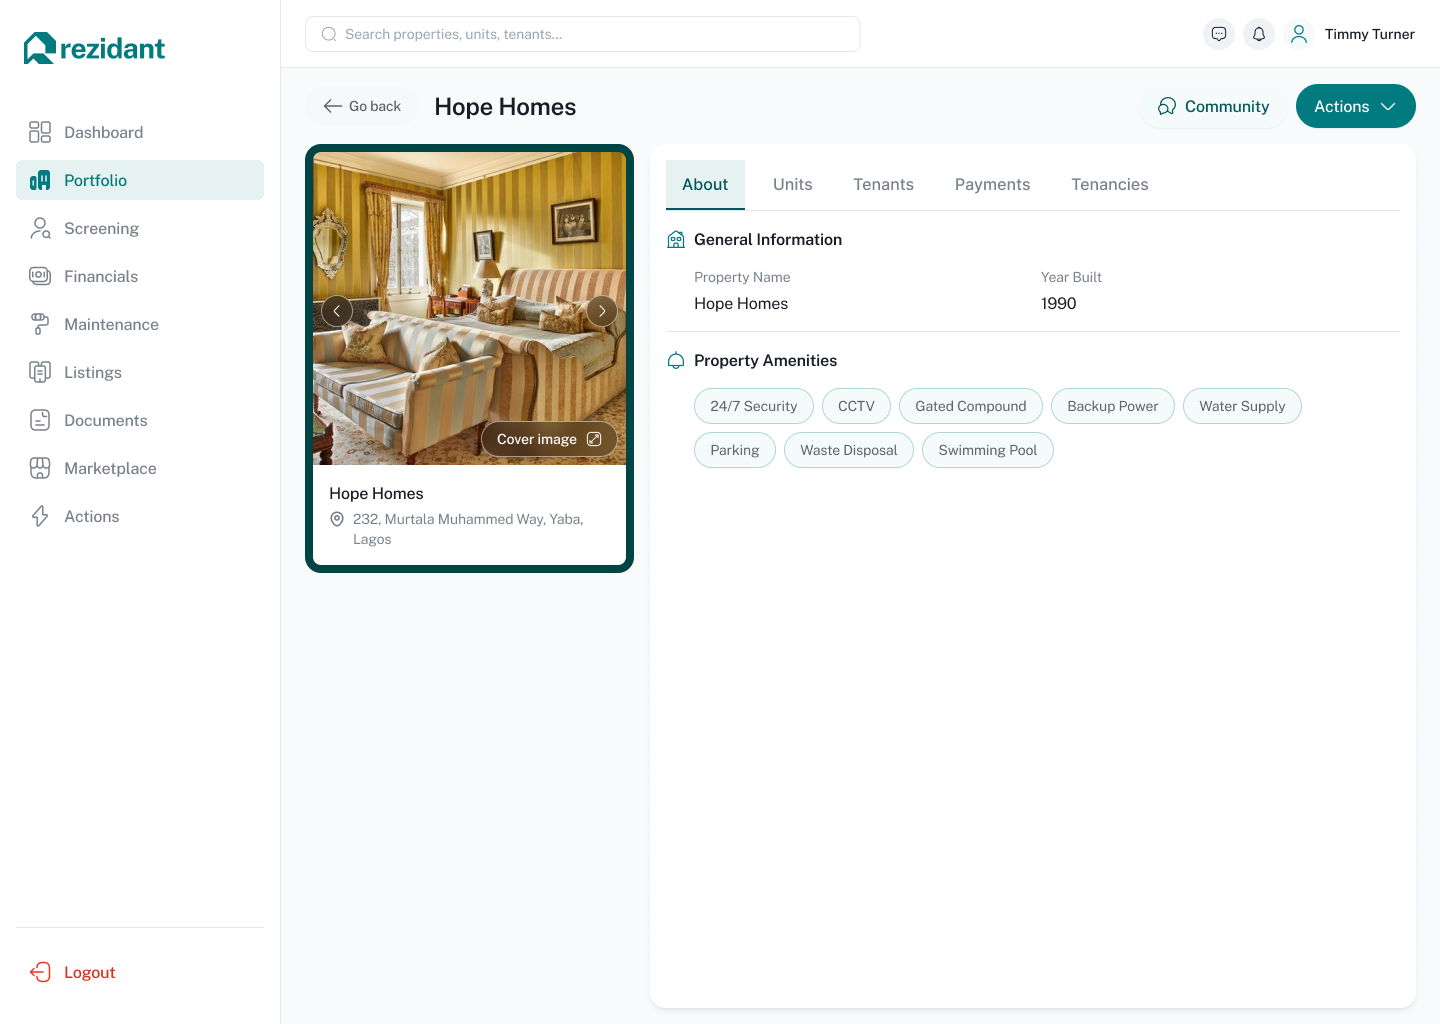Open the Marketplace storefront icon
The image size is (1440, 1024).
pos(40,468)
